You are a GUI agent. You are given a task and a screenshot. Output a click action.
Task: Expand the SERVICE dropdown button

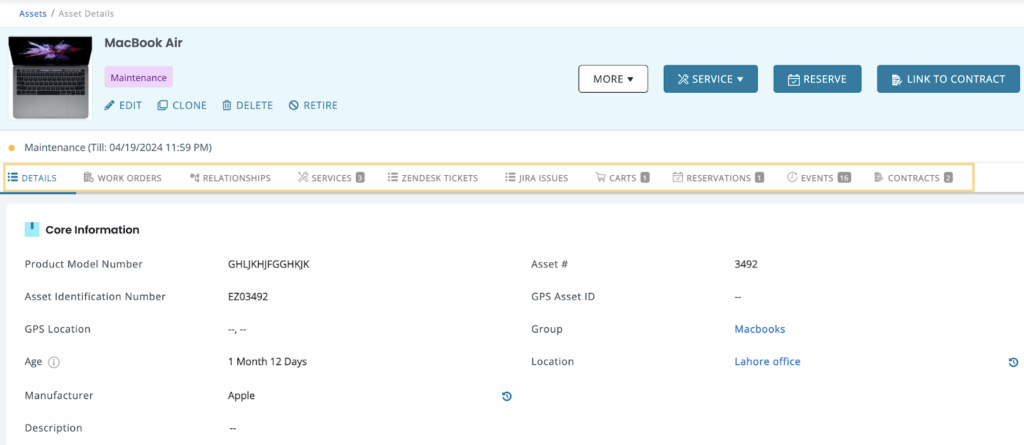711,79
